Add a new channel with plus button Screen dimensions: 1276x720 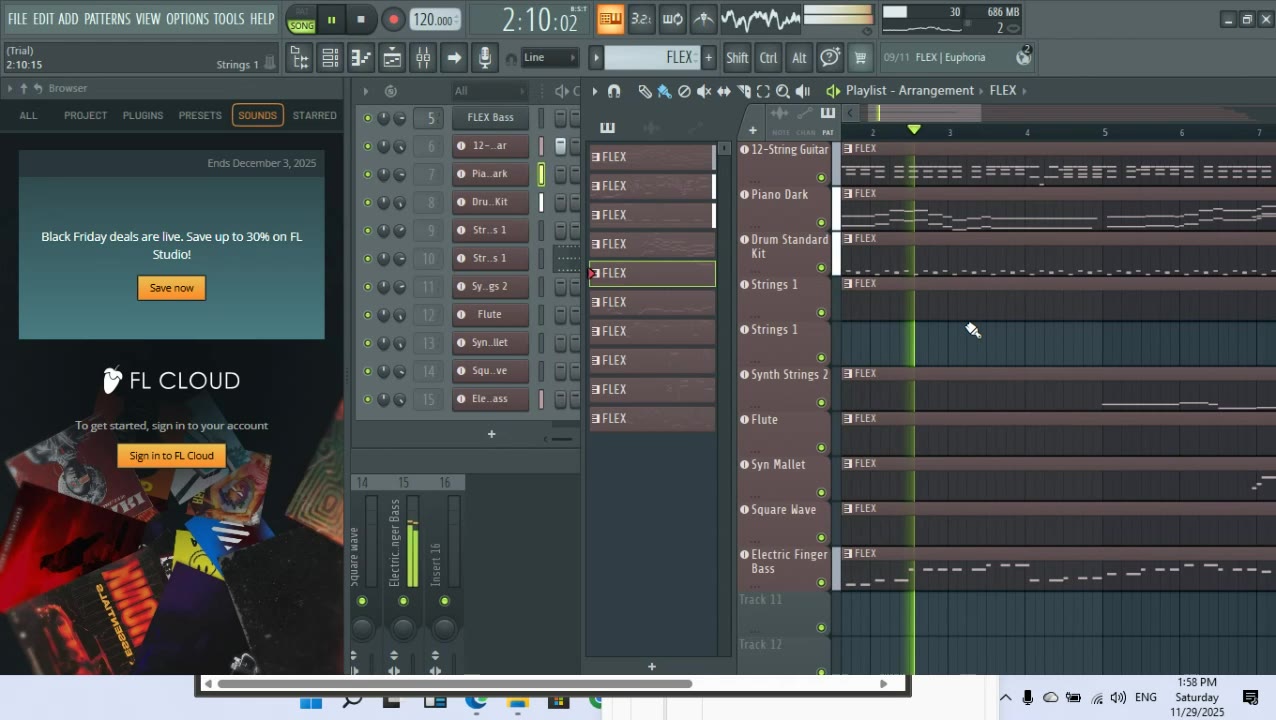(491, 434)
